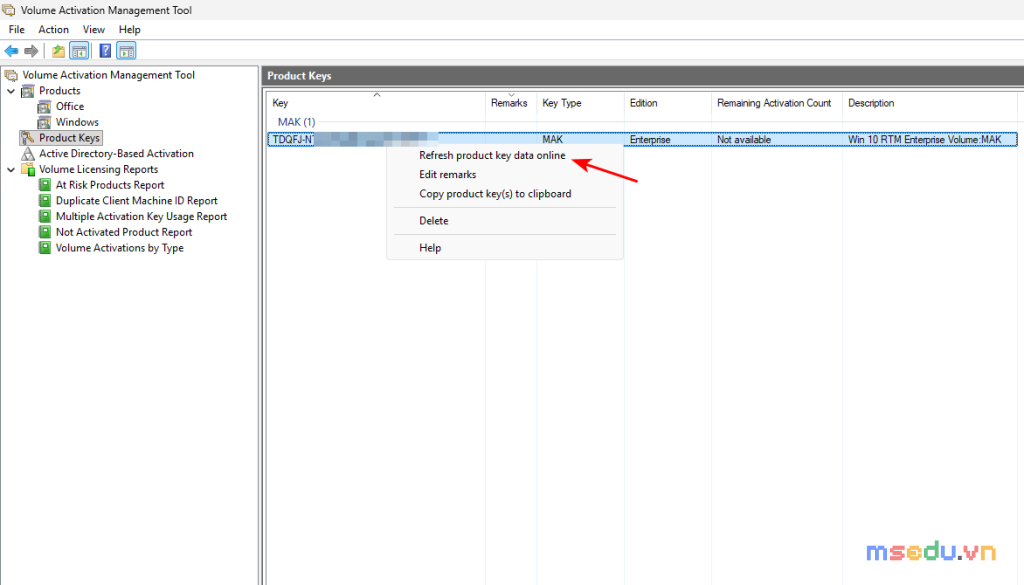Viewport: 1024px width, 585px height.
Task: Click the Forward arrow toolbar icon
Action: (x=31, y=51)
